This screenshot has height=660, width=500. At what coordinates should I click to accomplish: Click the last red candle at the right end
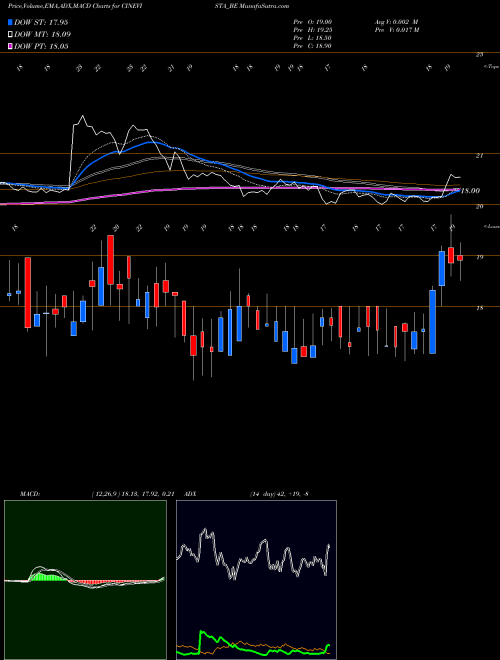click(460, 258)
